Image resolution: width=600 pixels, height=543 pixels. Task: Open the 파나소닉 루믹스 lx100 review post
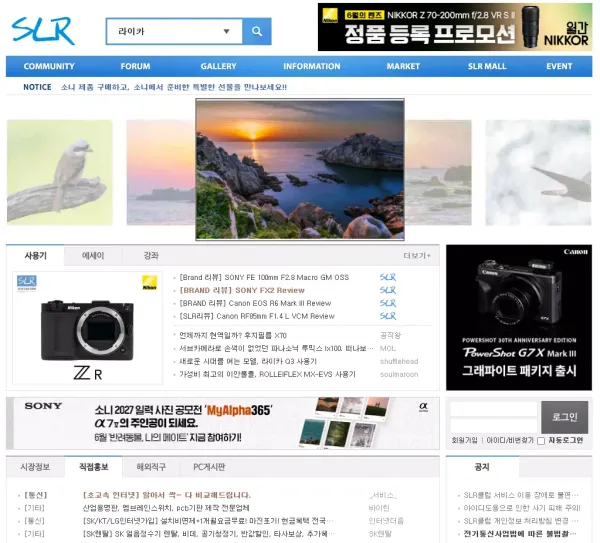pos(276,349)
